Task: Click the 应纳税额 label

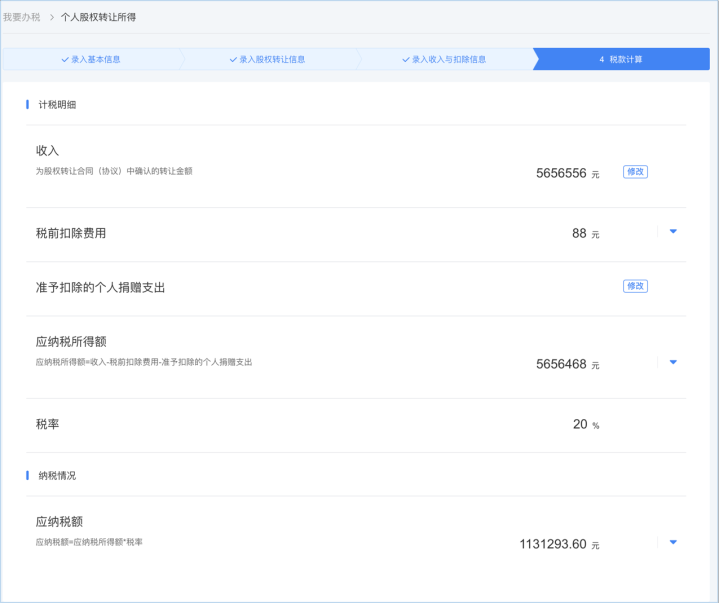Action: (59, 522)
